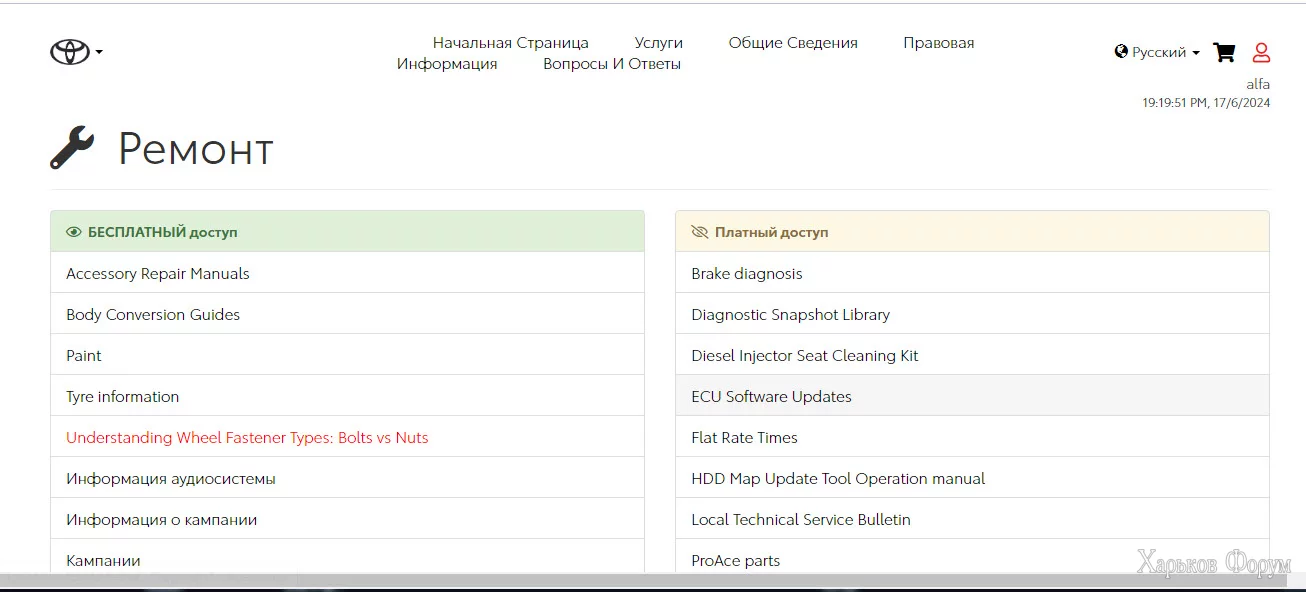The width and height of the screenshot is (1306, 592).
Task: Select Общие Сведения in navigation
Action: pos(793,43)
